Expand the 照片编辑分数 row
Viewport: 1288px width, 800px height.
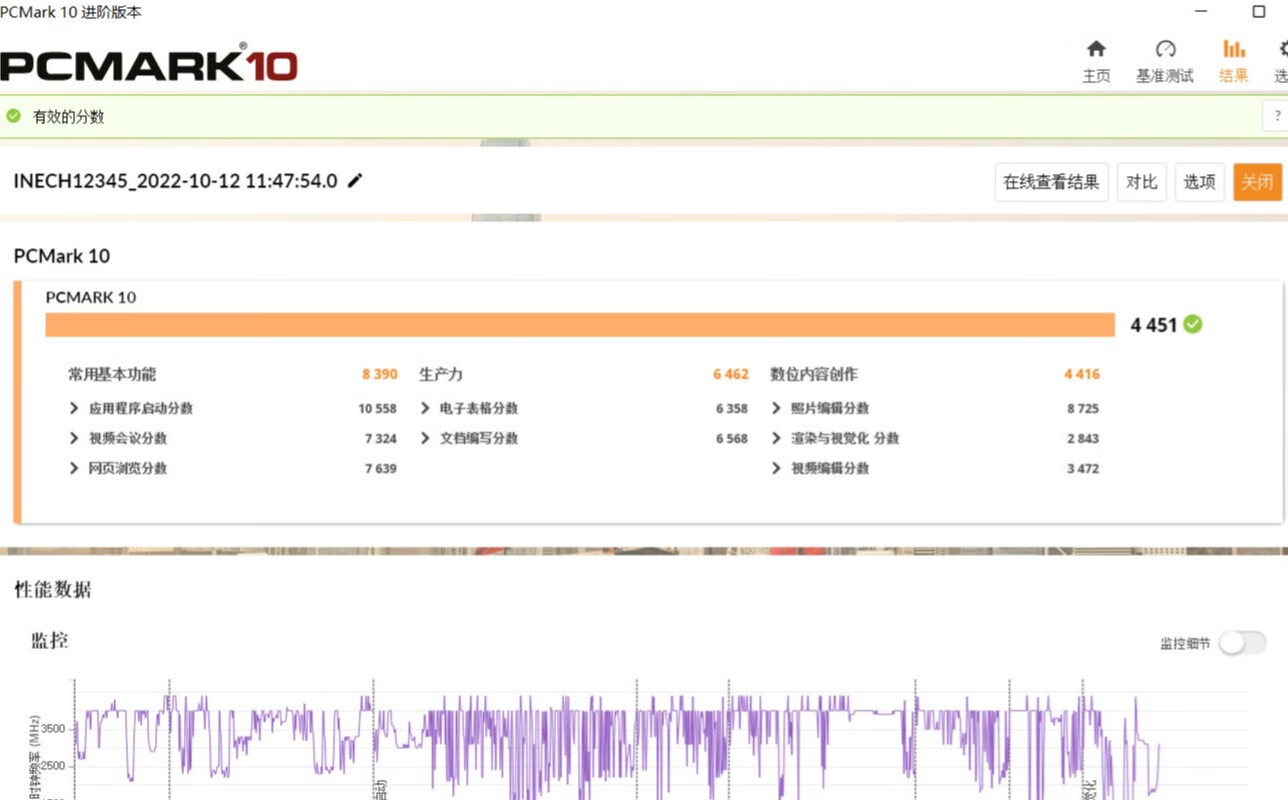pos(777,408)
